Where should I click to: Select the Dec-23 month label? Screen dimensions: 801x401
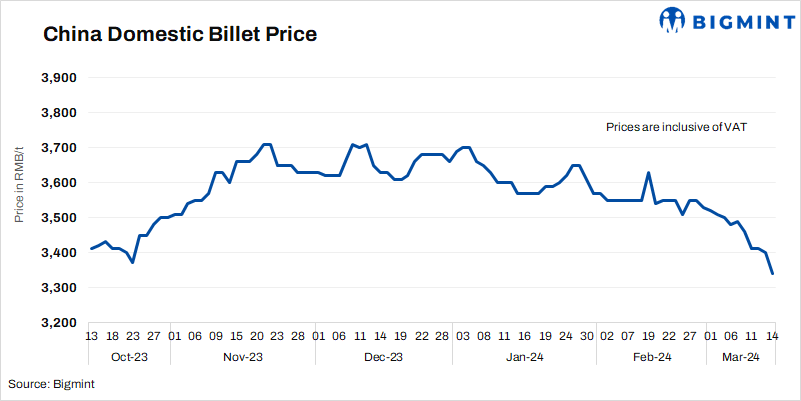coord(383,356)
